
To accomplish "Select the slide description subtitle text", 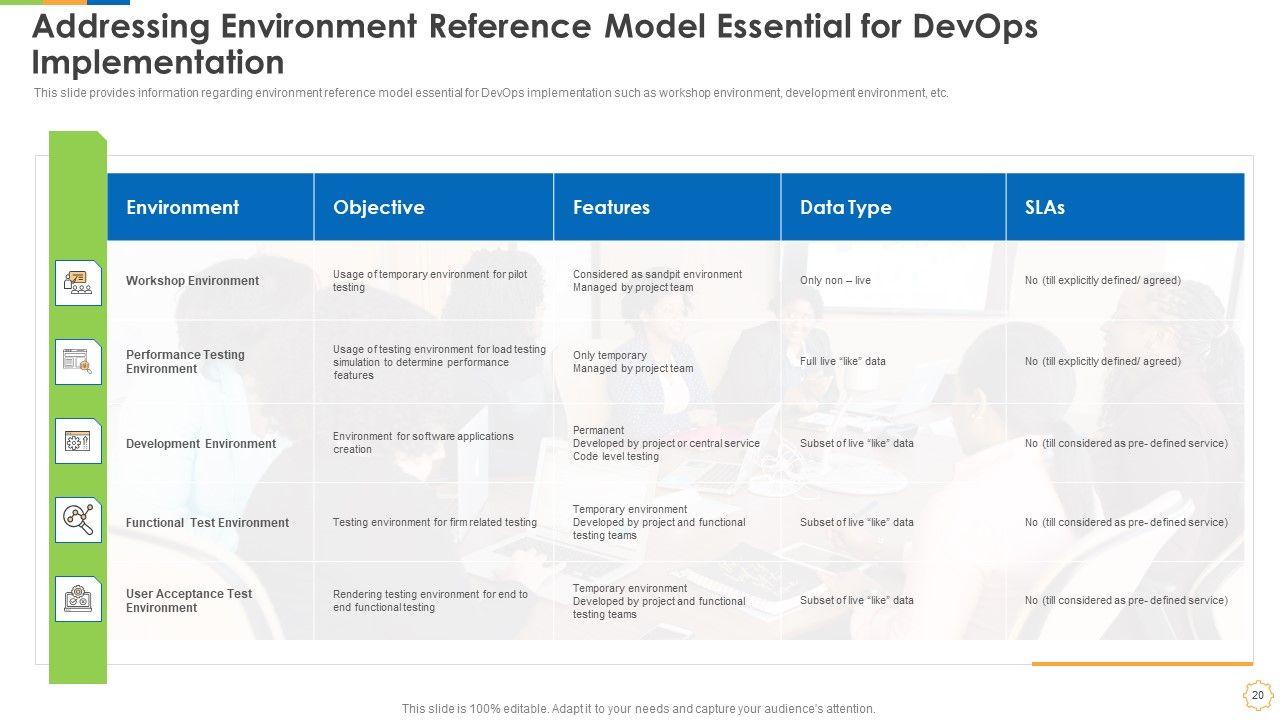I will pos(491,93).
